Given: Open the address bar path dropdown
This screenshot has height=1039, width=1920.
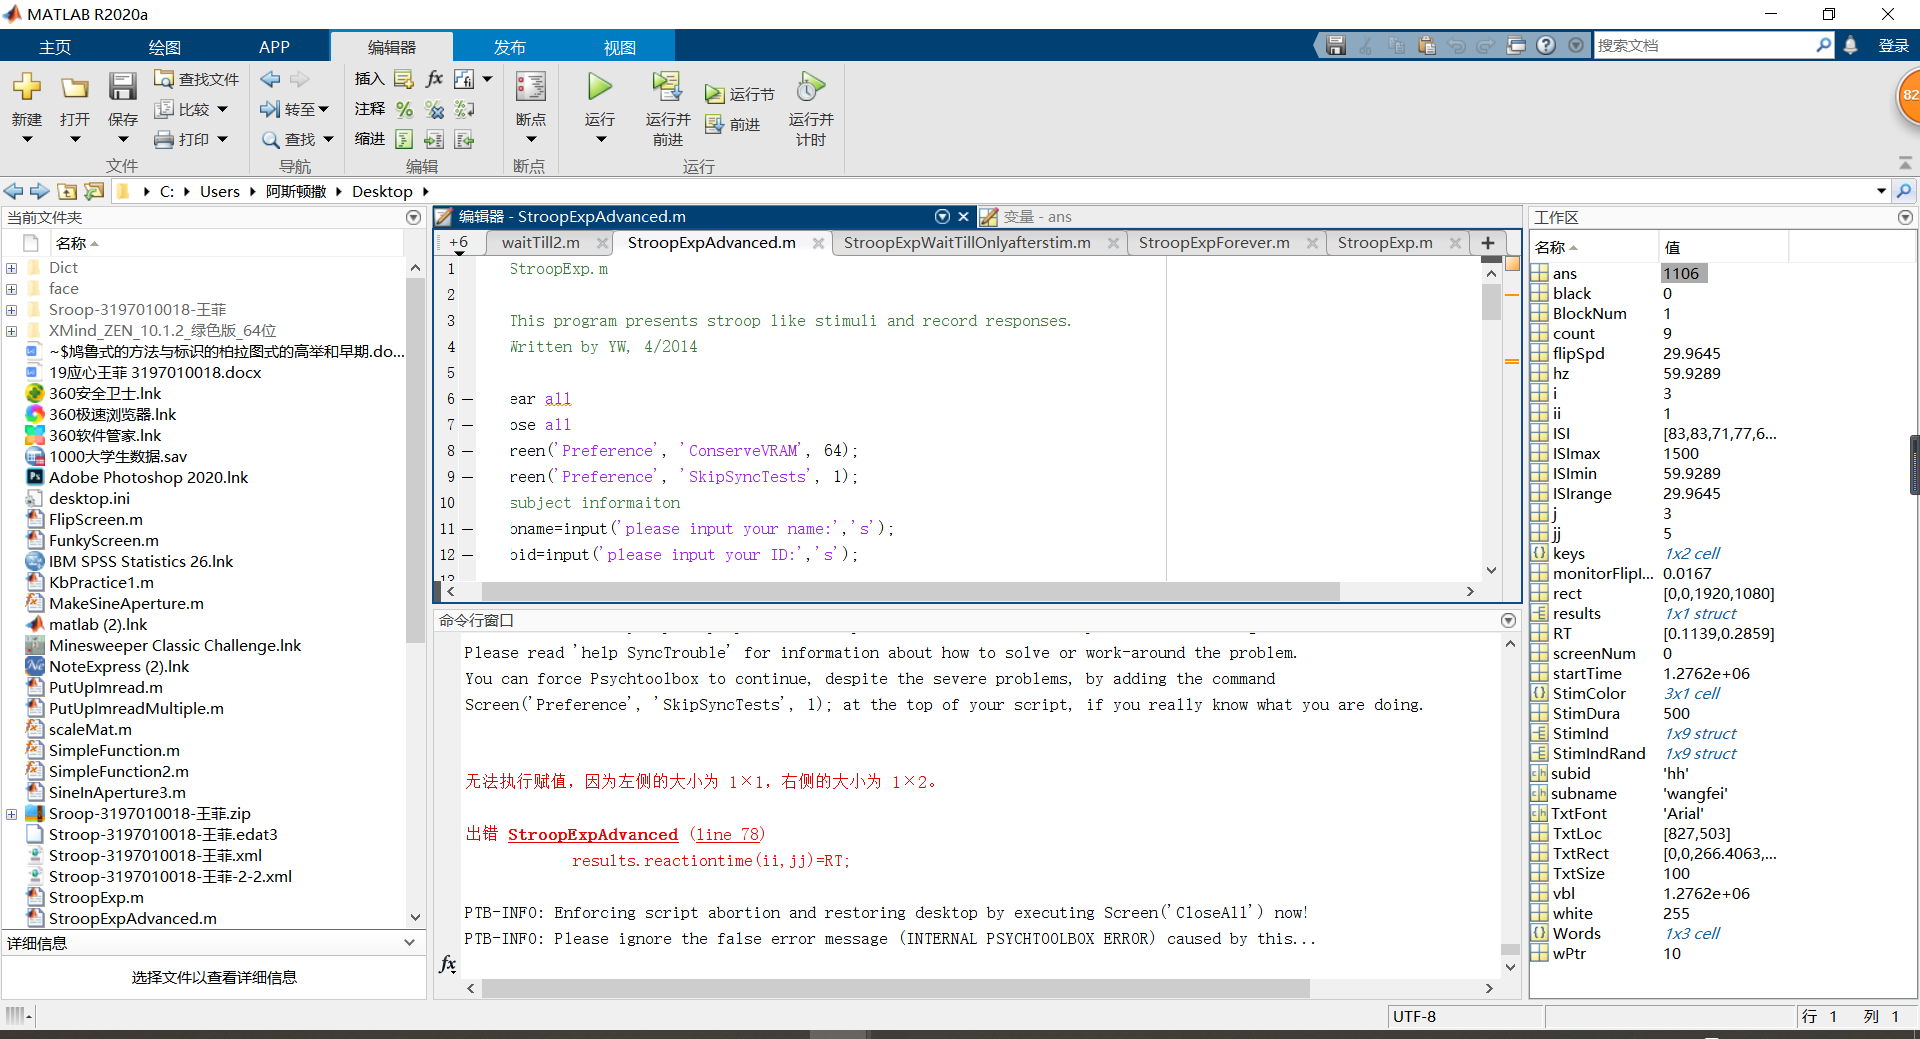Looking at the screenshot, I should click(1881, 191).
